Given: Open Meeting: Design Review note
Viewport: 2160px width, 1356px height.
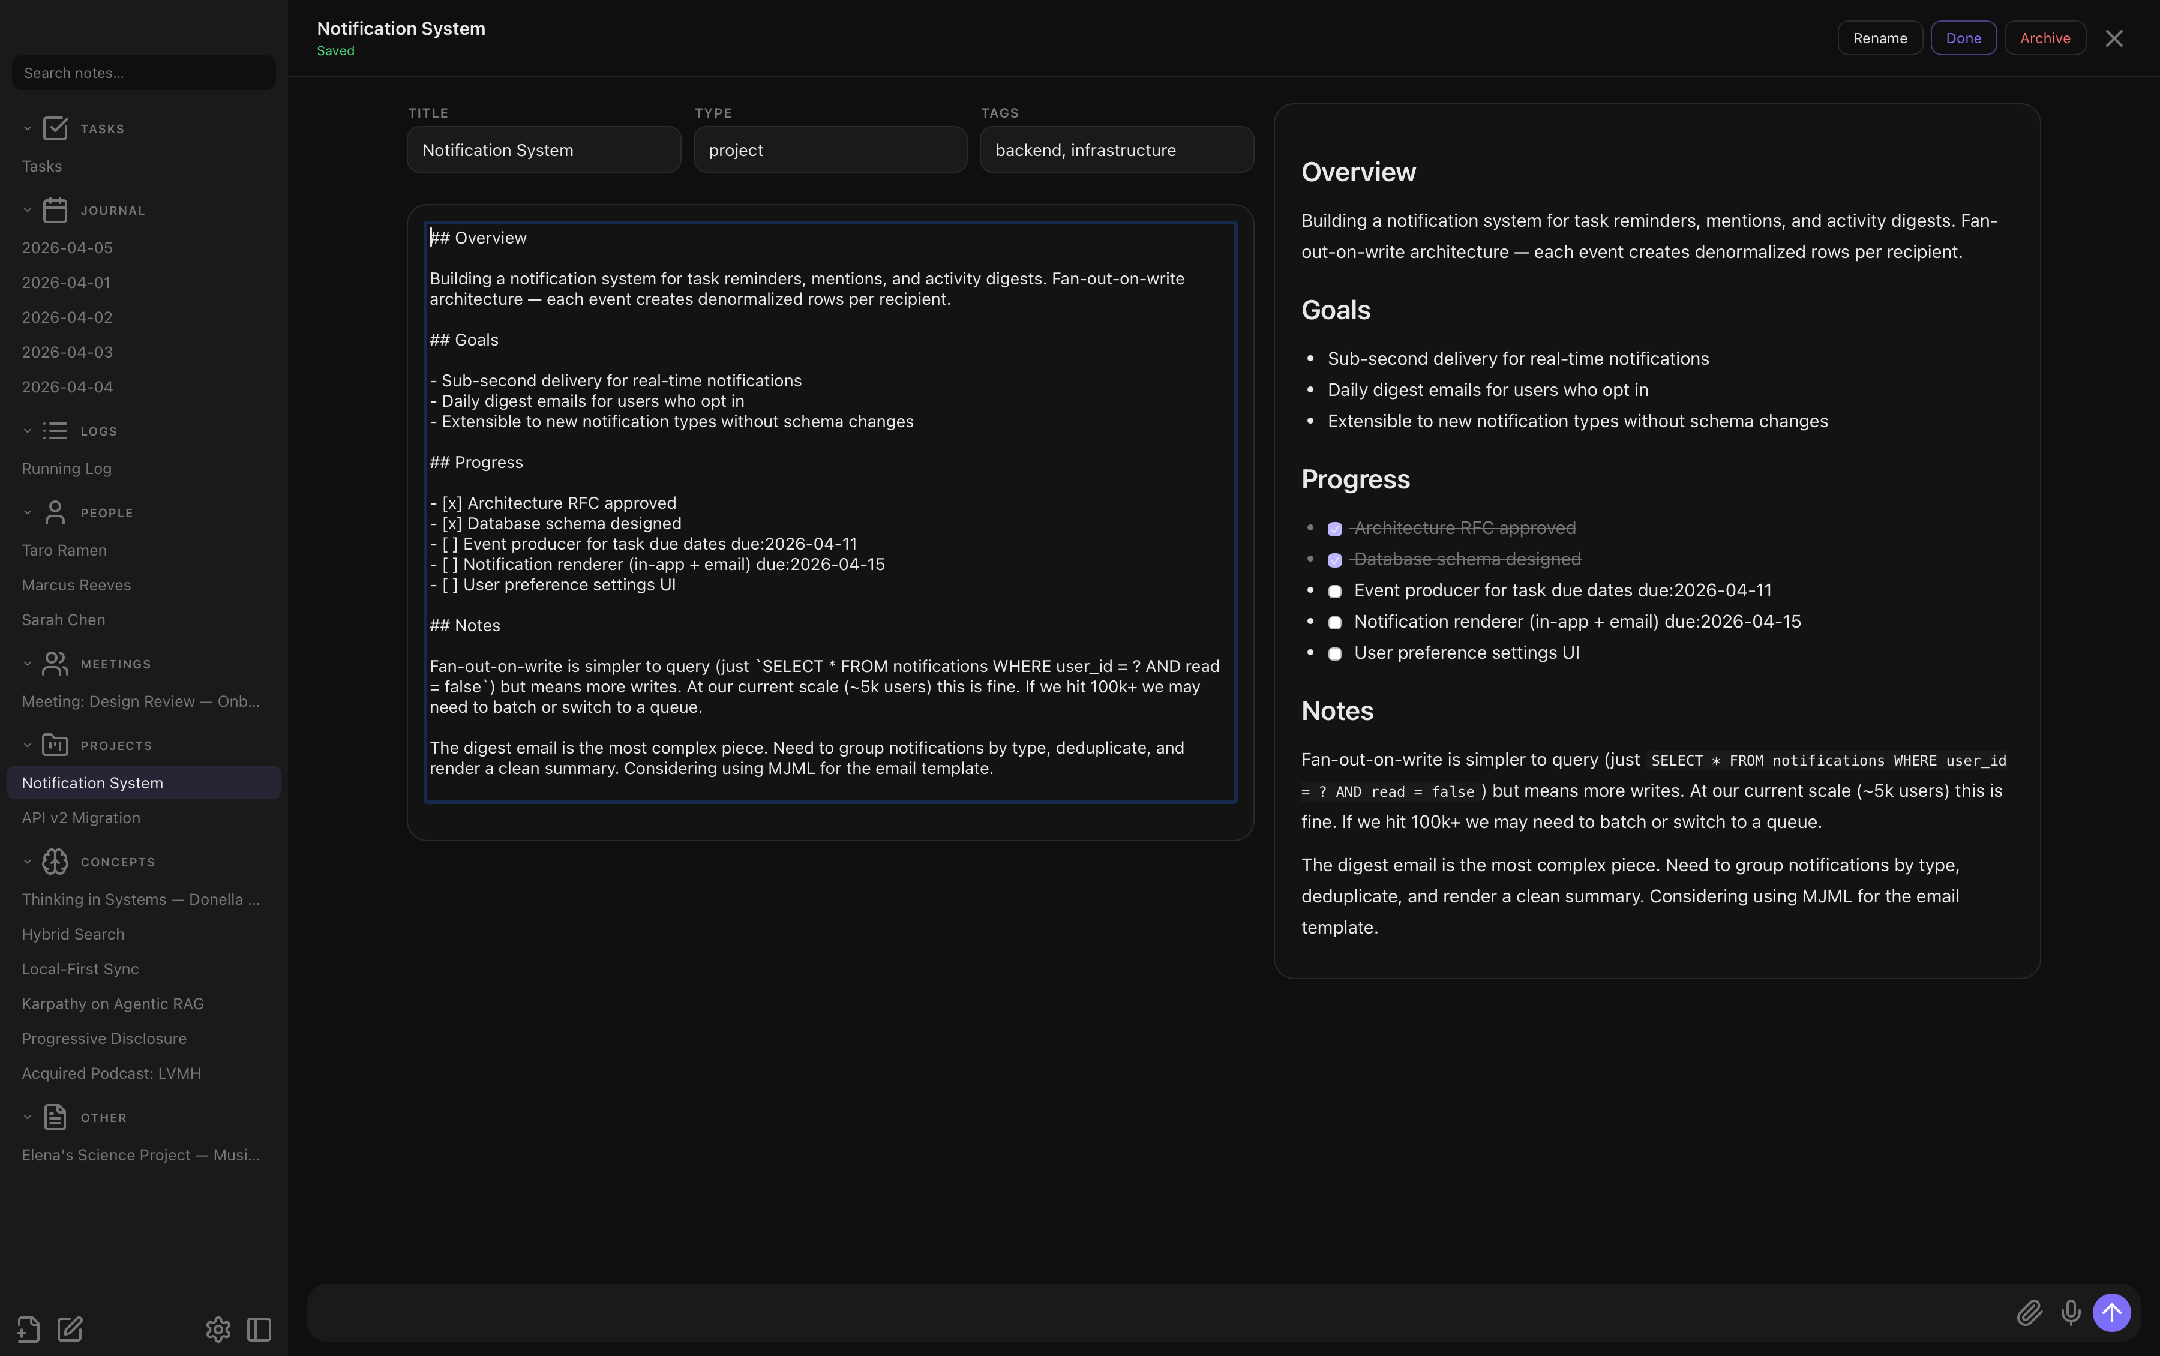Looking at the screenshot, I should click(144, 701).
